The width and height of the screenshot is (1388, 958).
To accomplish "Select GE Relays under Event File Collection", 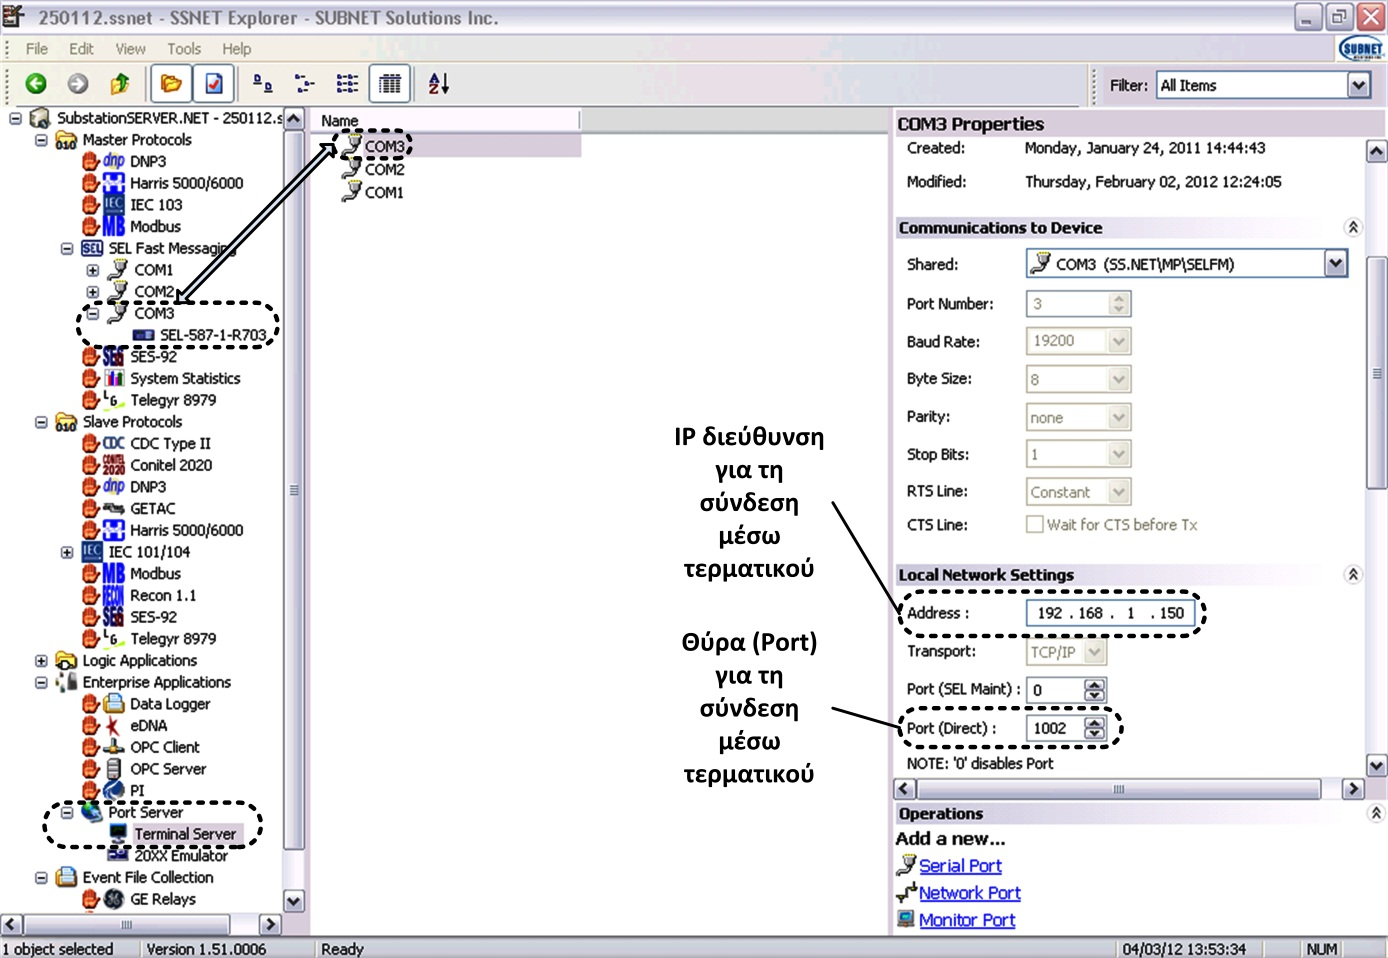I will point(163,899).
